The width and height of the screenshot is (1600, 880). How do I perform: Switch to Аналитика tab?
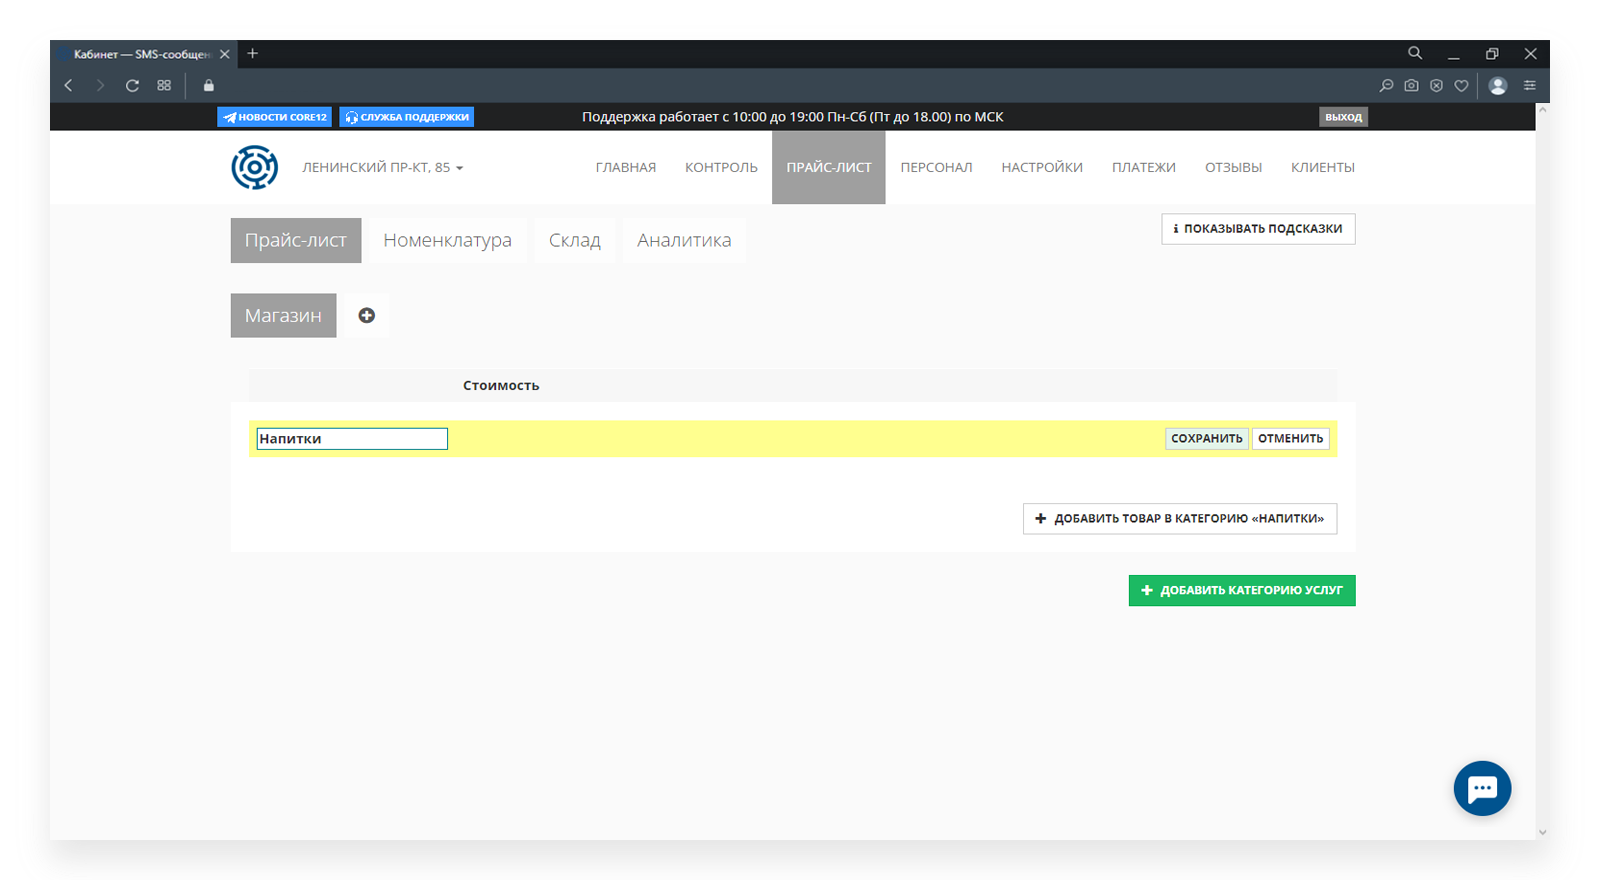coord(684,241)
